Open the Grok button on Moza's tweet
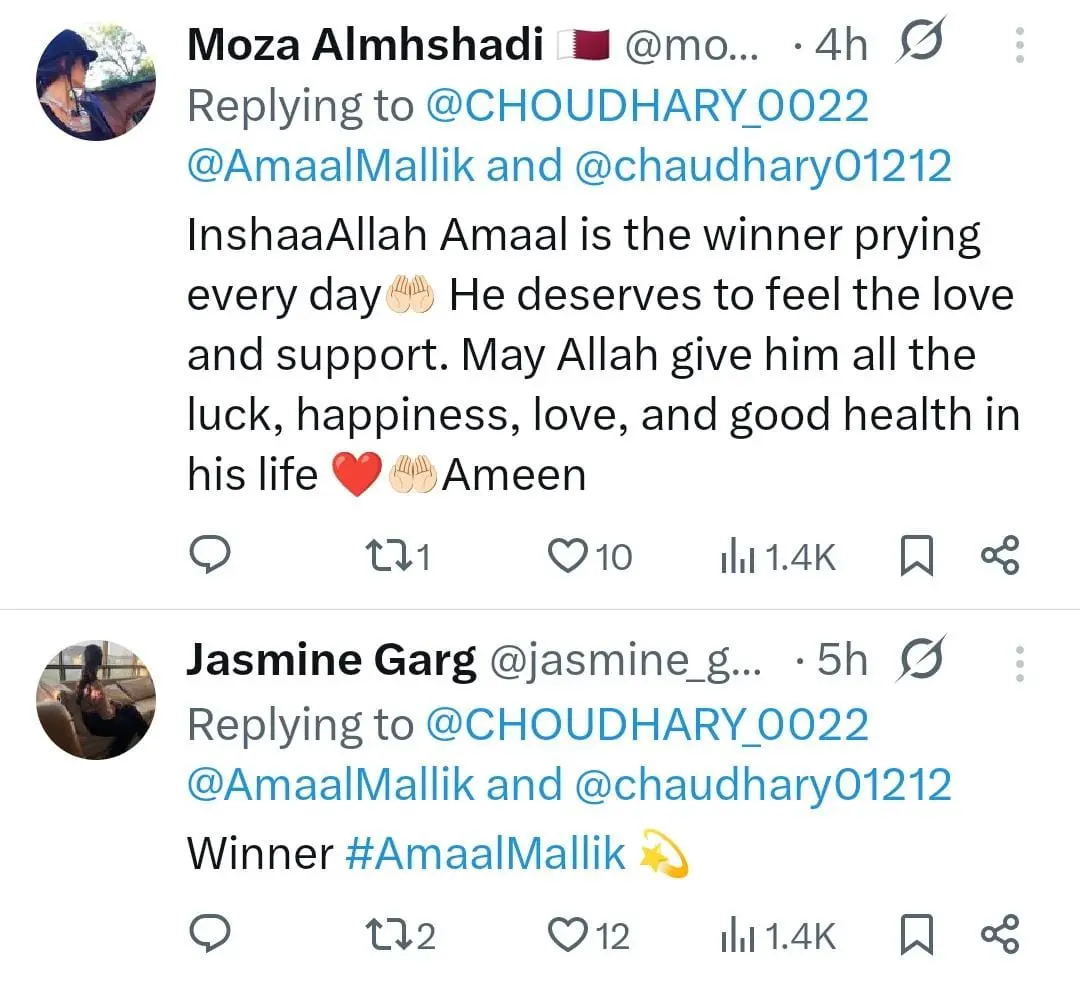 coord(920,44)
